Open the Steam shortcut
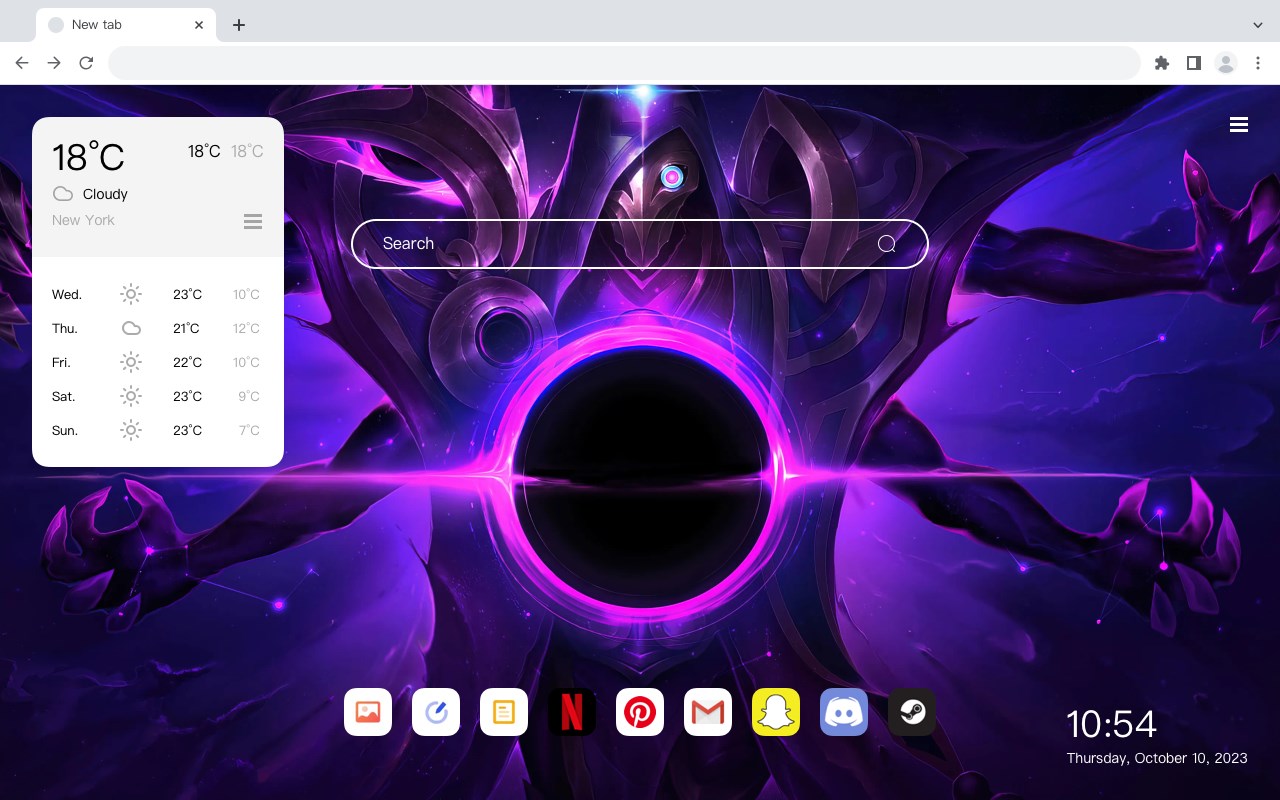Image resolution: width=1280 pixels, height=800 pixels. (x=912, y=712)
